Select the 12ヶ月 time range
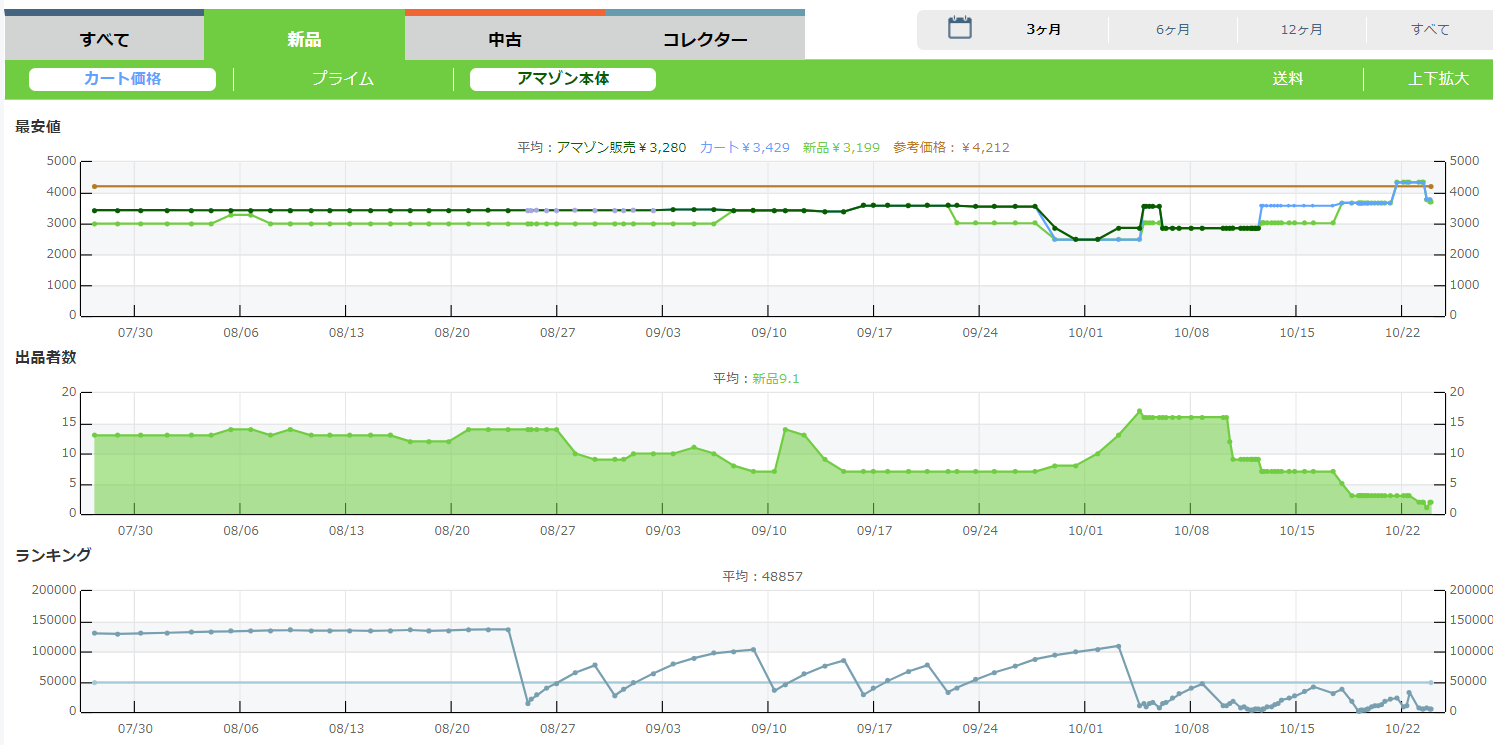1493x745 pixels. click(1301, 30)
